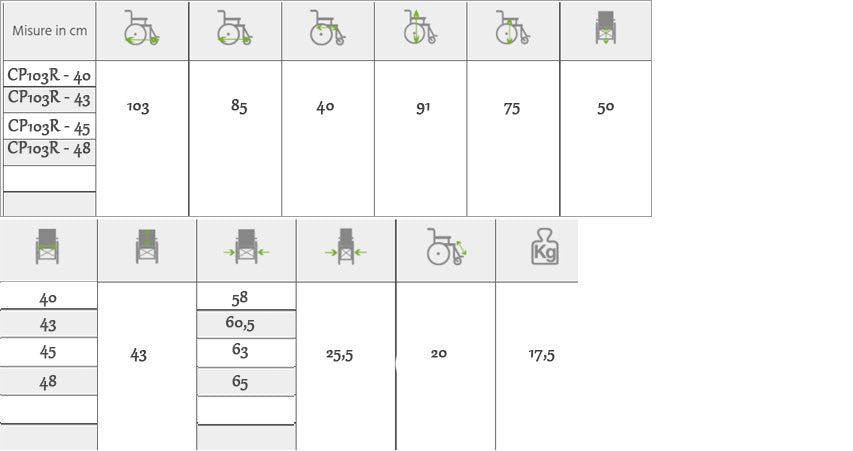Click the Kg weight icon
The width and height of the screenshot is (853, 451).
(545, 247)
